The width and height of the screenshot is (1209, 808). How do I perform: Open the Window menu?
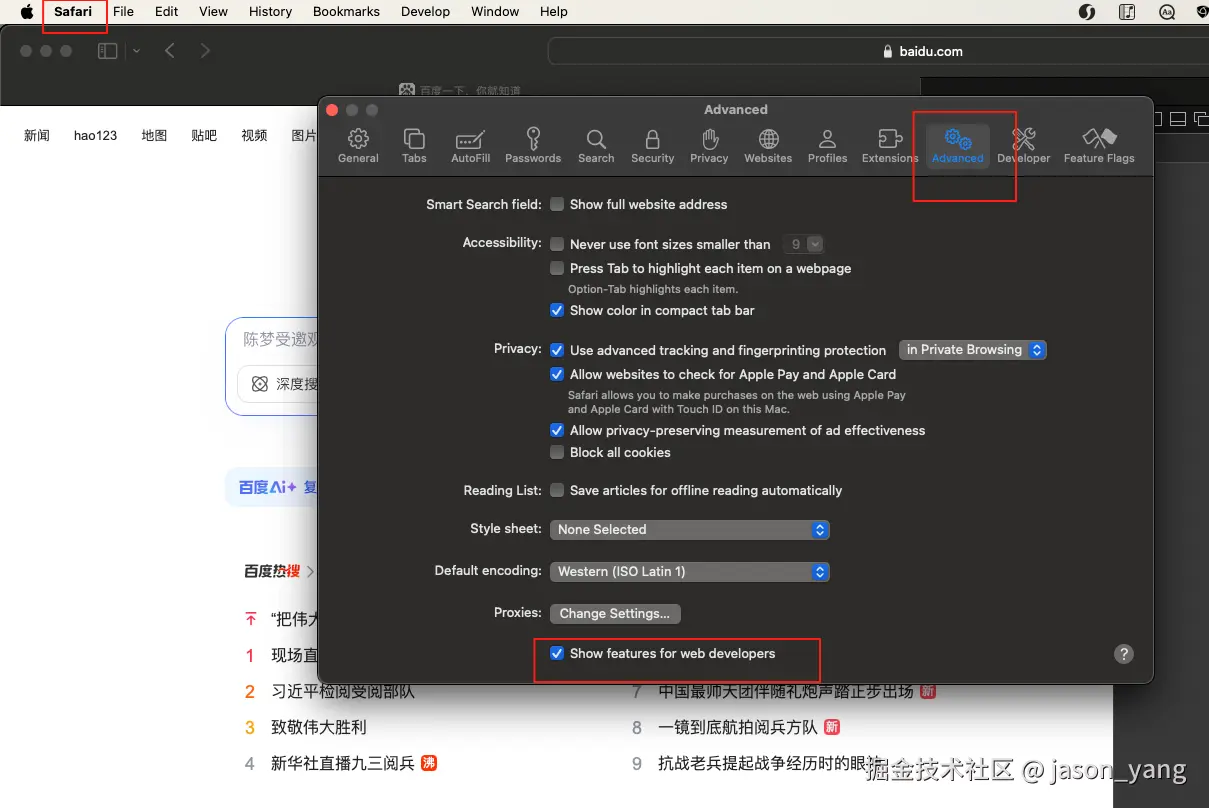[x=494, y=12]
